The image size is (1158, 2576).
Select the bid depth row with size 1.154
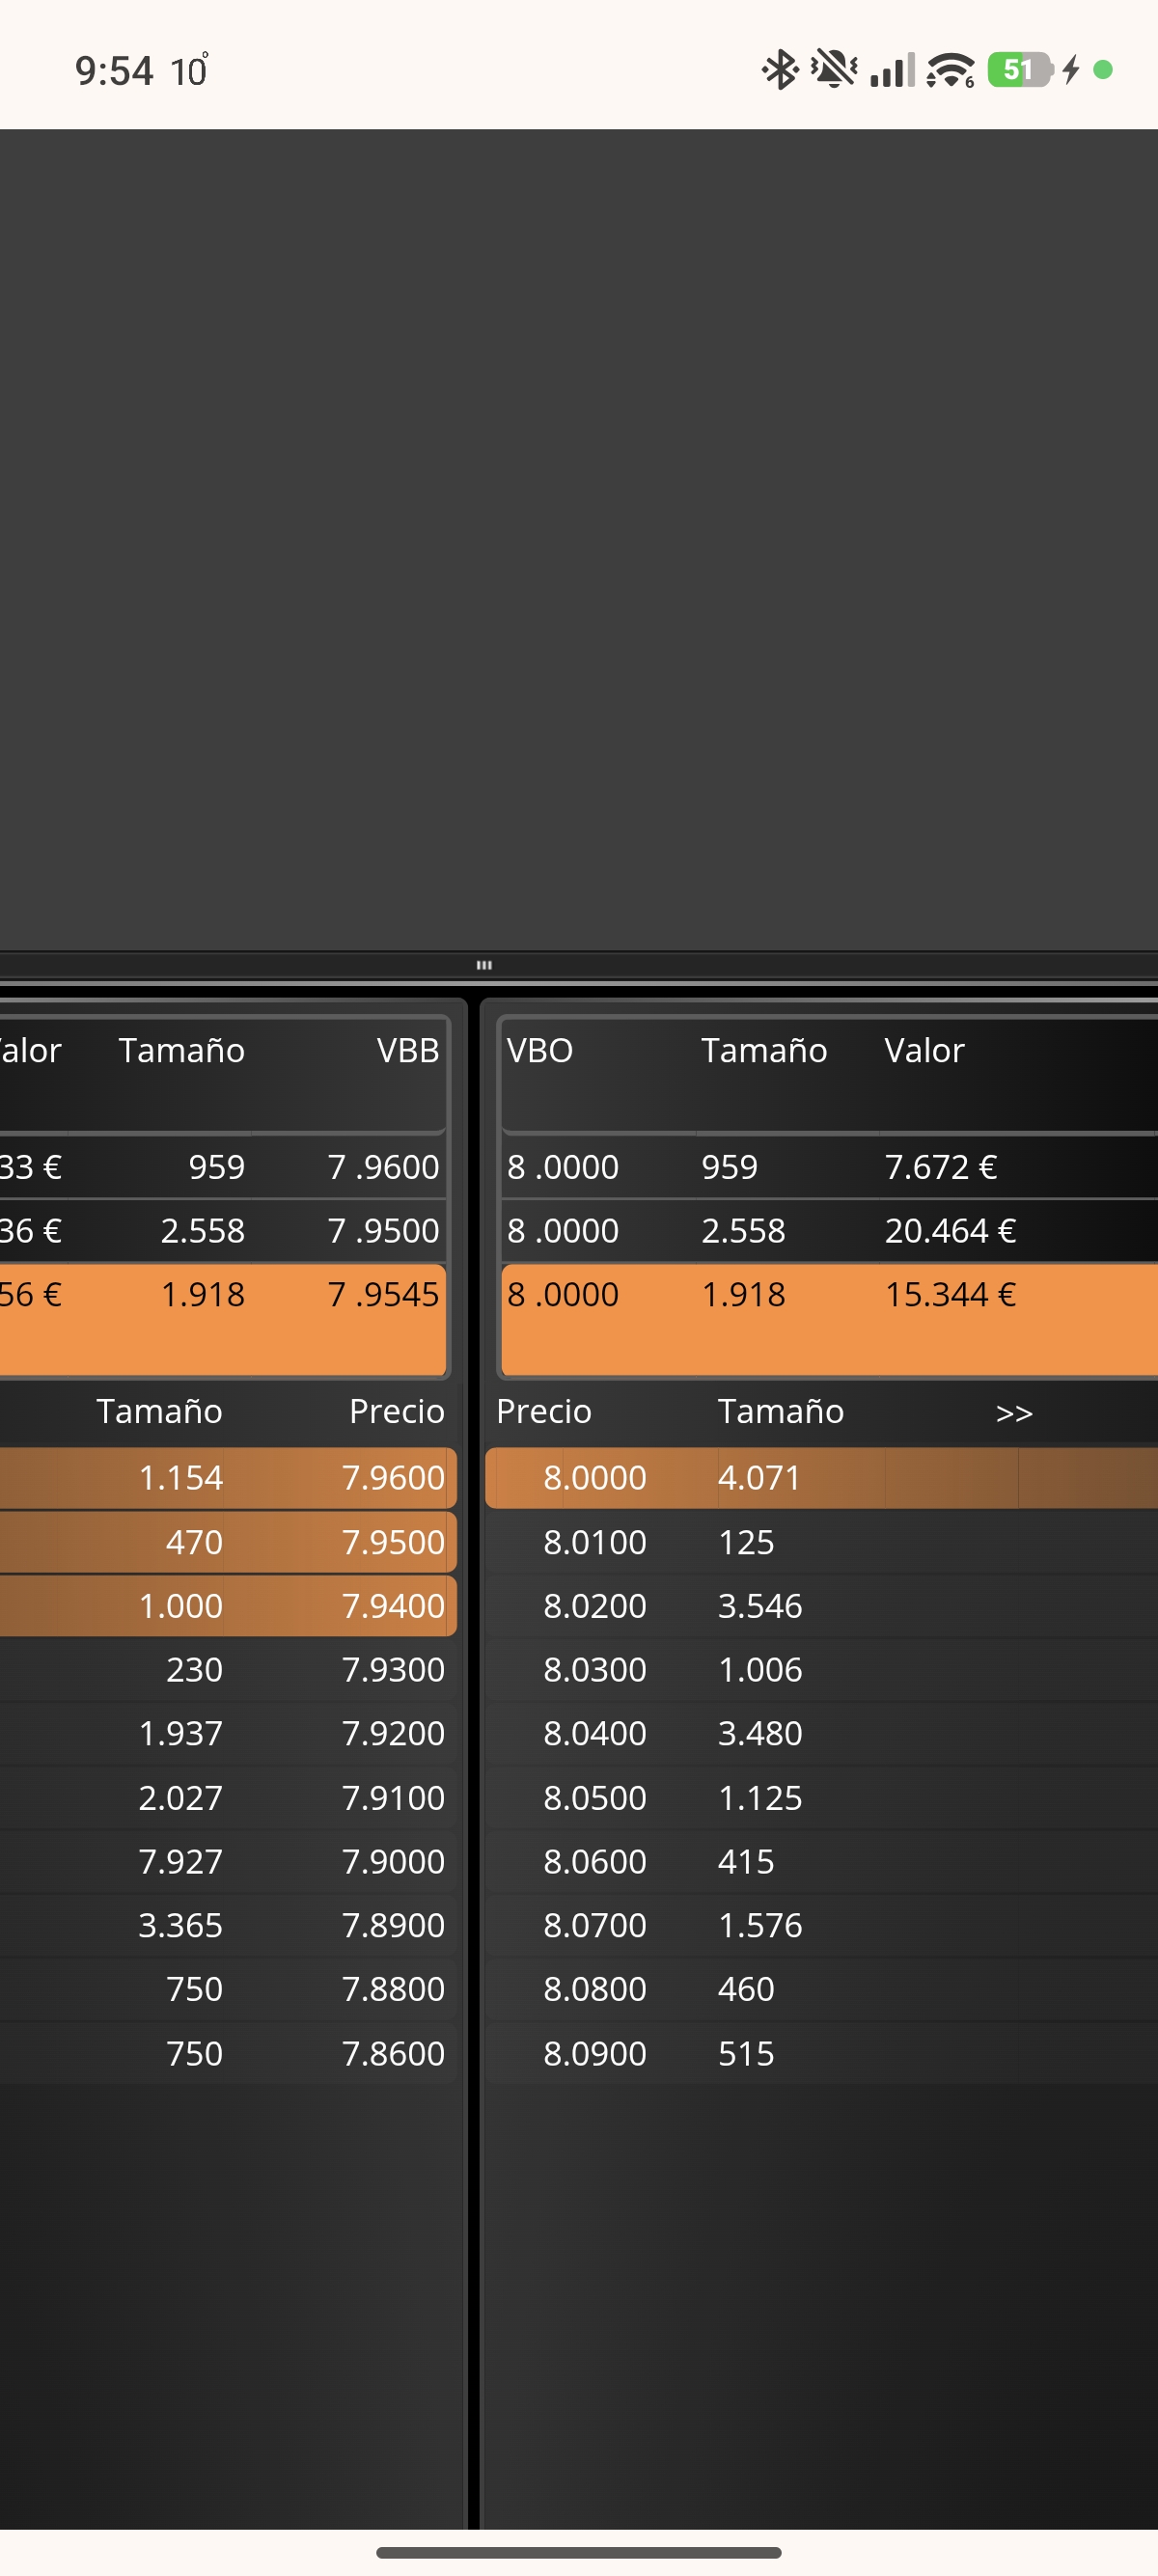228,1477
